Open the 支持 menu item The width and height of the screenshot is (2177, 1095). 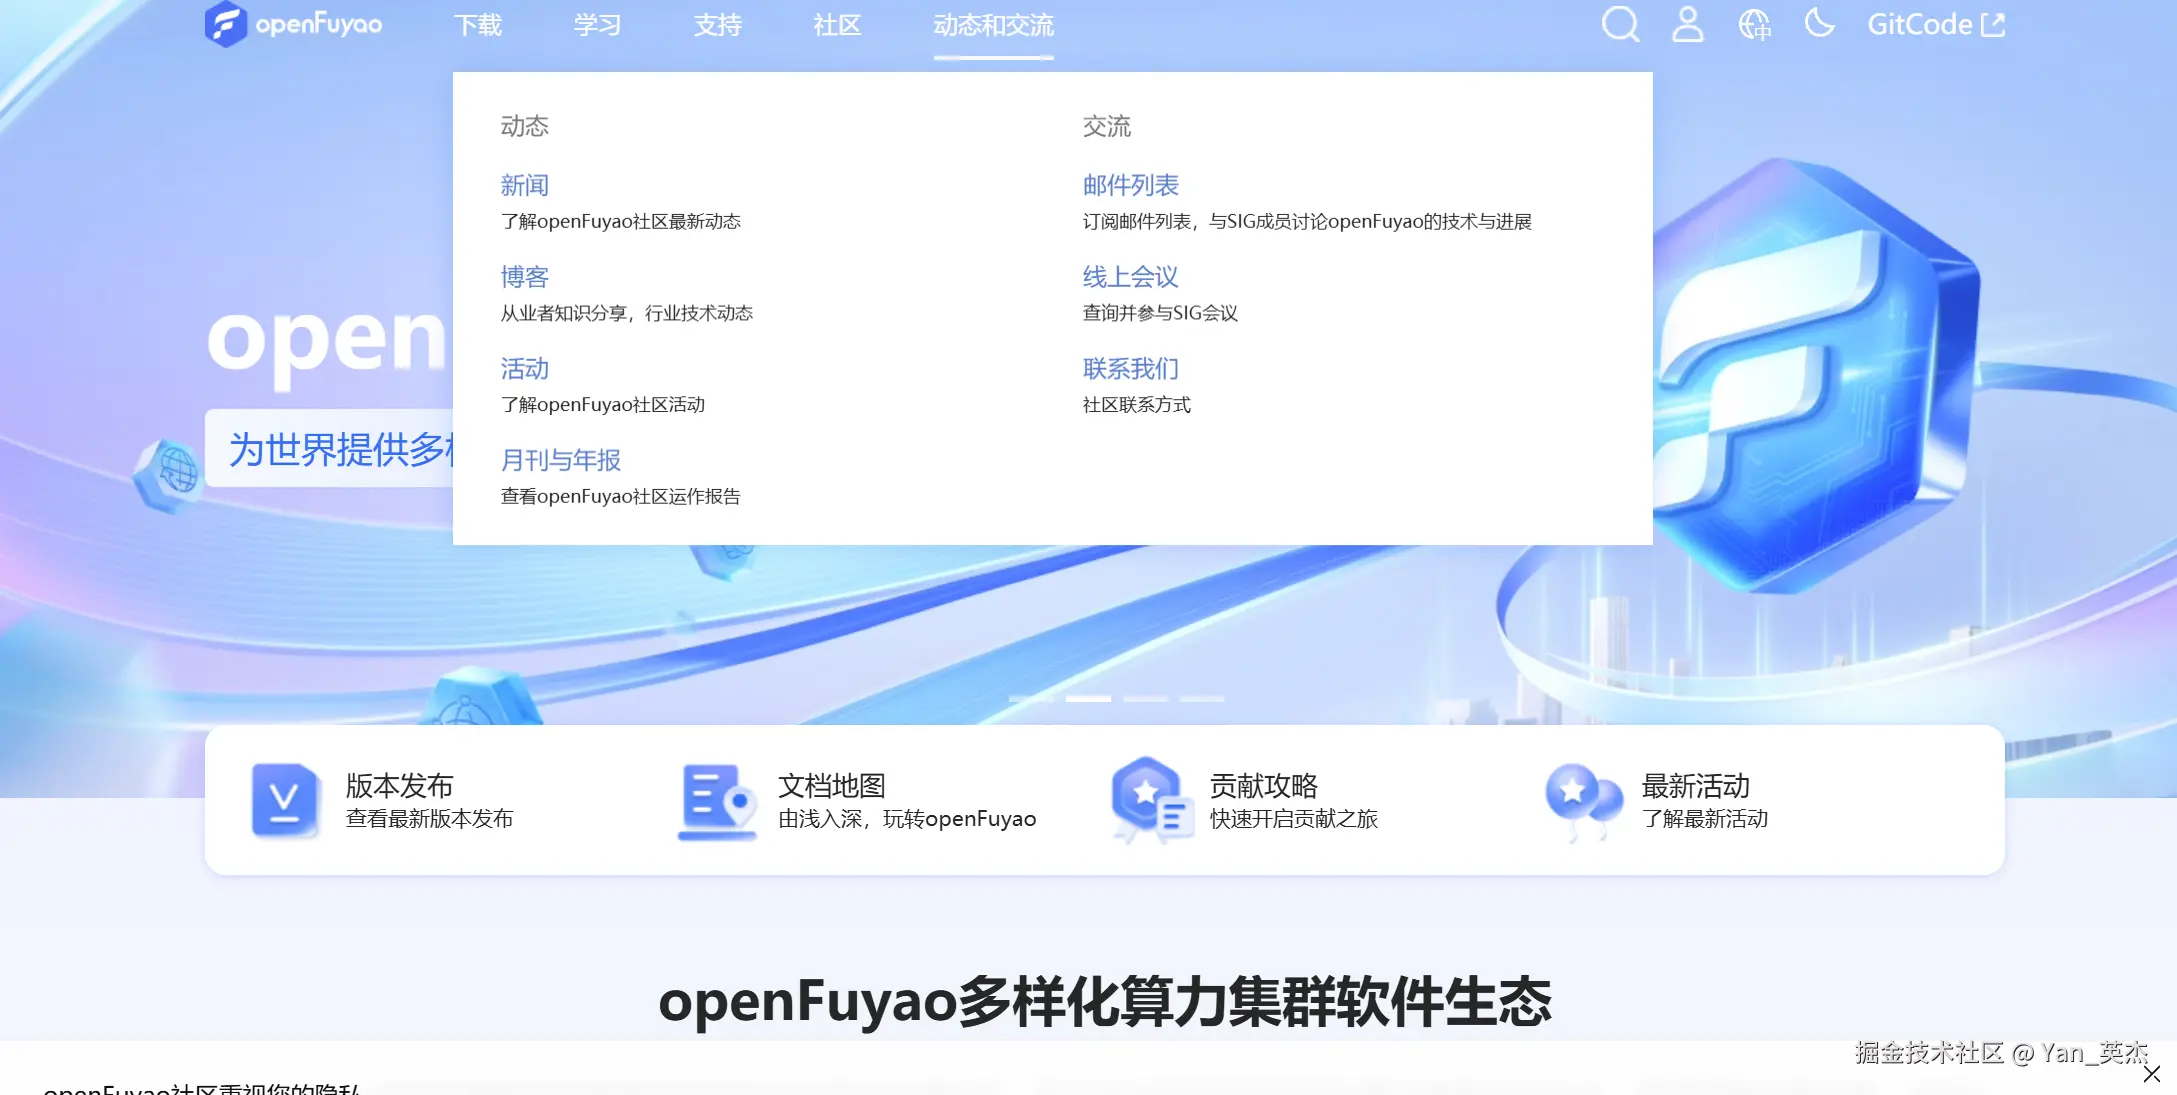[x=718, y=25]
